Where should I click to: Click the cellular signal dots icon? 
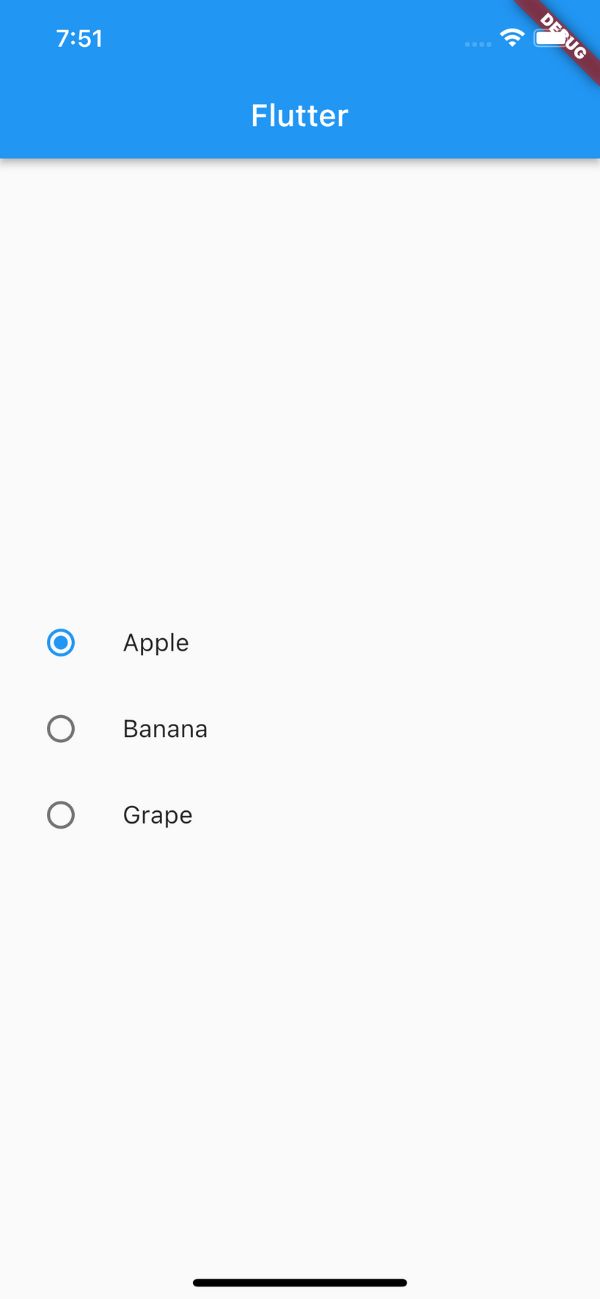[x=478, y=44]
